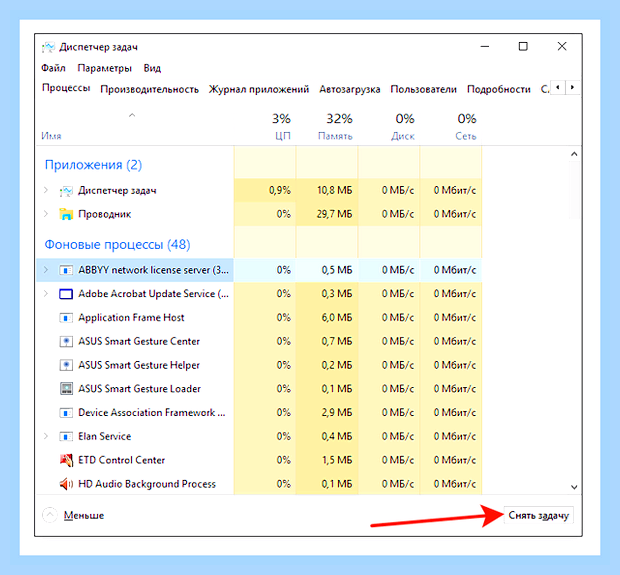Select HD Audio Background Process name
The width and height of the screenshot is (620, 575).
(x=147, y=484)
